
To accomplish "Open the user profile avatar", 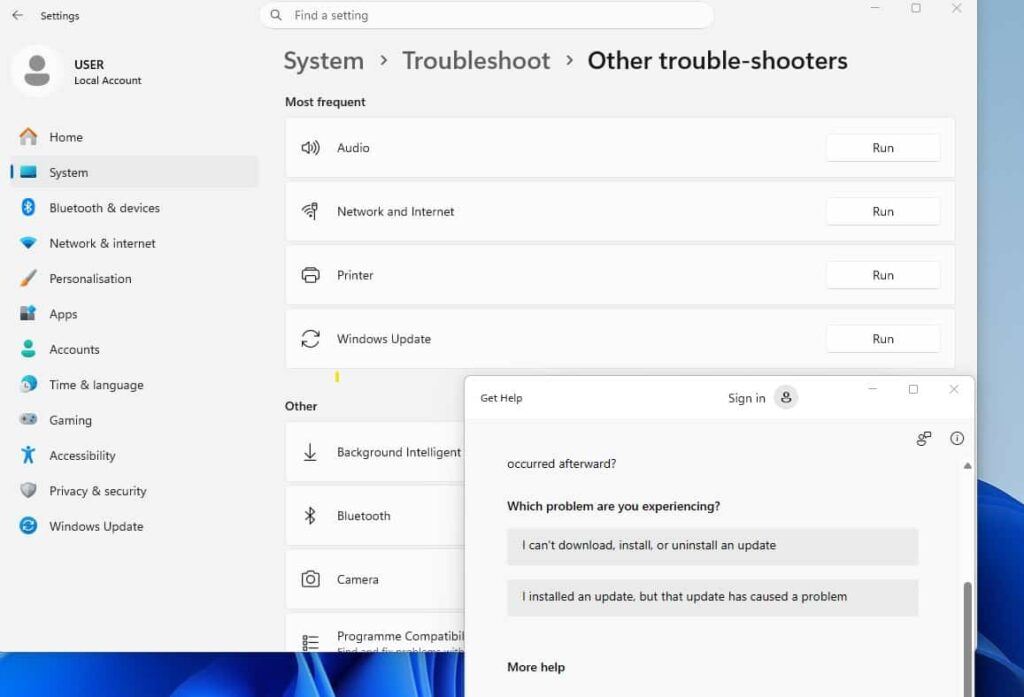I will tap(37, 71).
